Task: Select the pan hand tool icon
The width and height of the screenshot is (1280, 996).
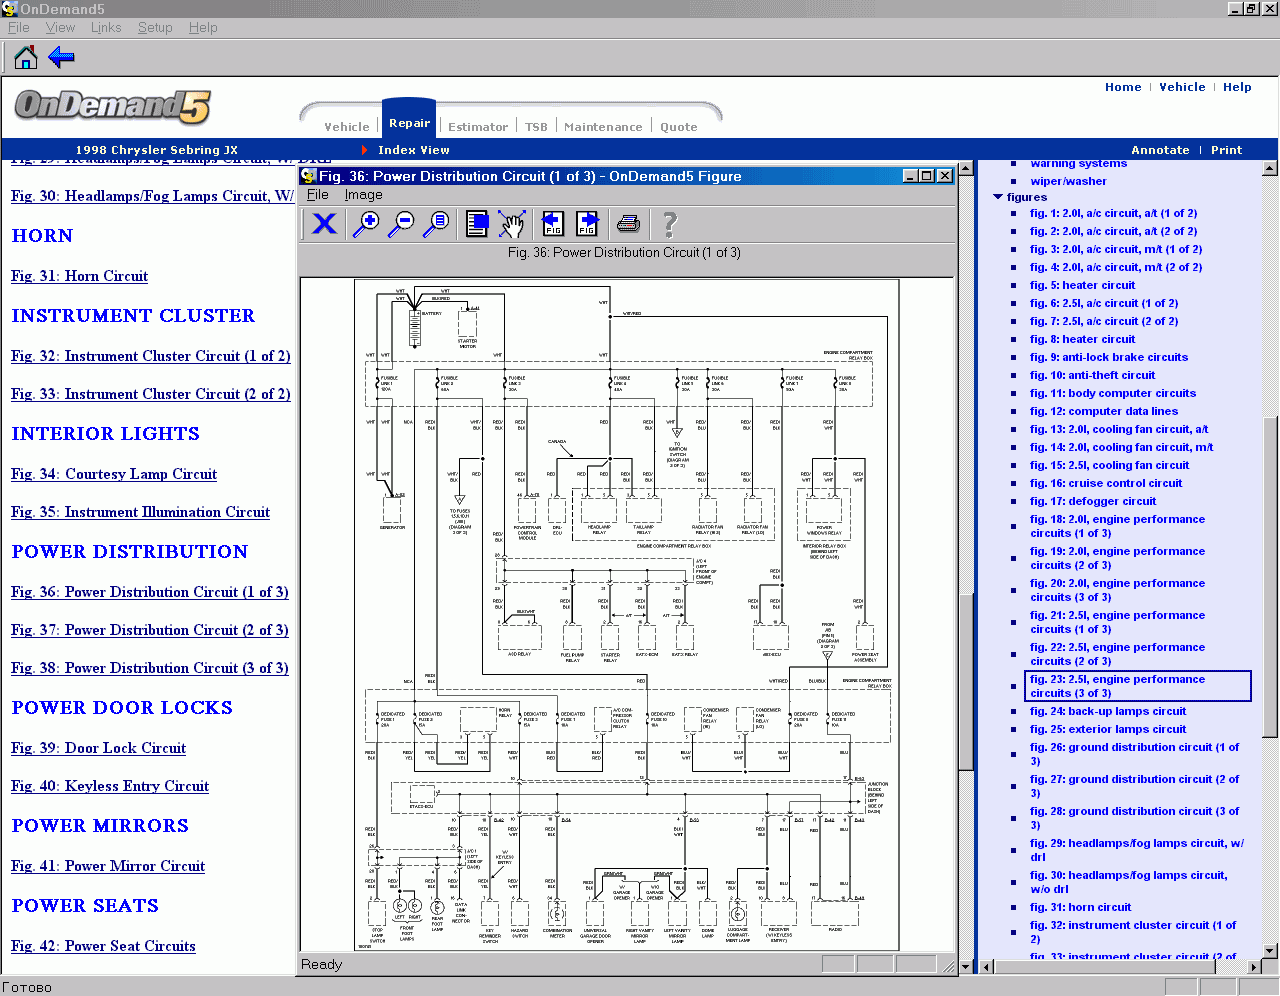Action: [511, 223]
